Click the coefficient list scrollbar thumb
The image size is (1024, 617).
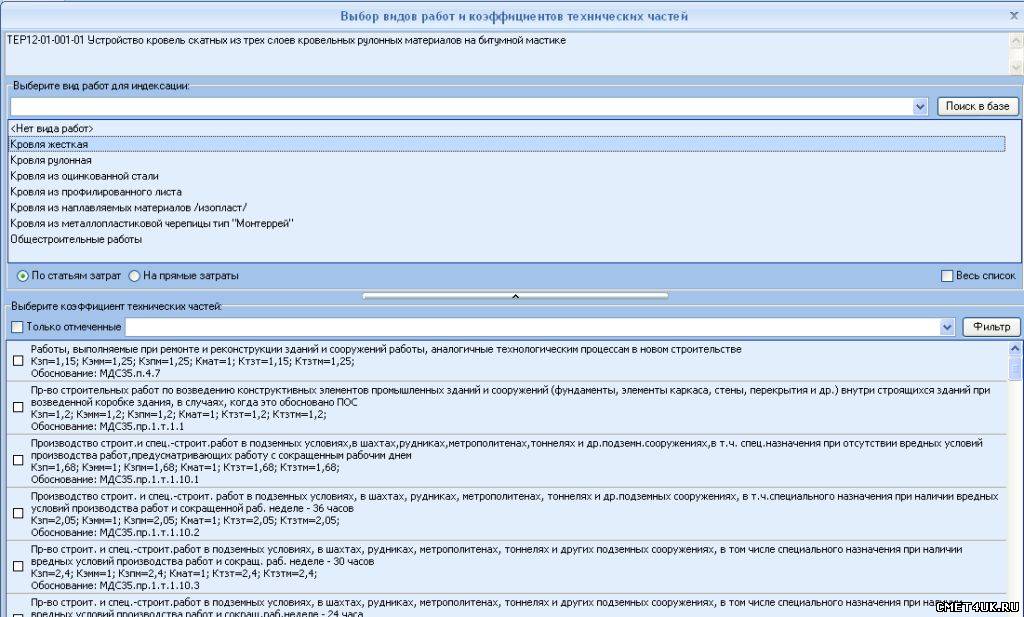(x=1014, y=368)
